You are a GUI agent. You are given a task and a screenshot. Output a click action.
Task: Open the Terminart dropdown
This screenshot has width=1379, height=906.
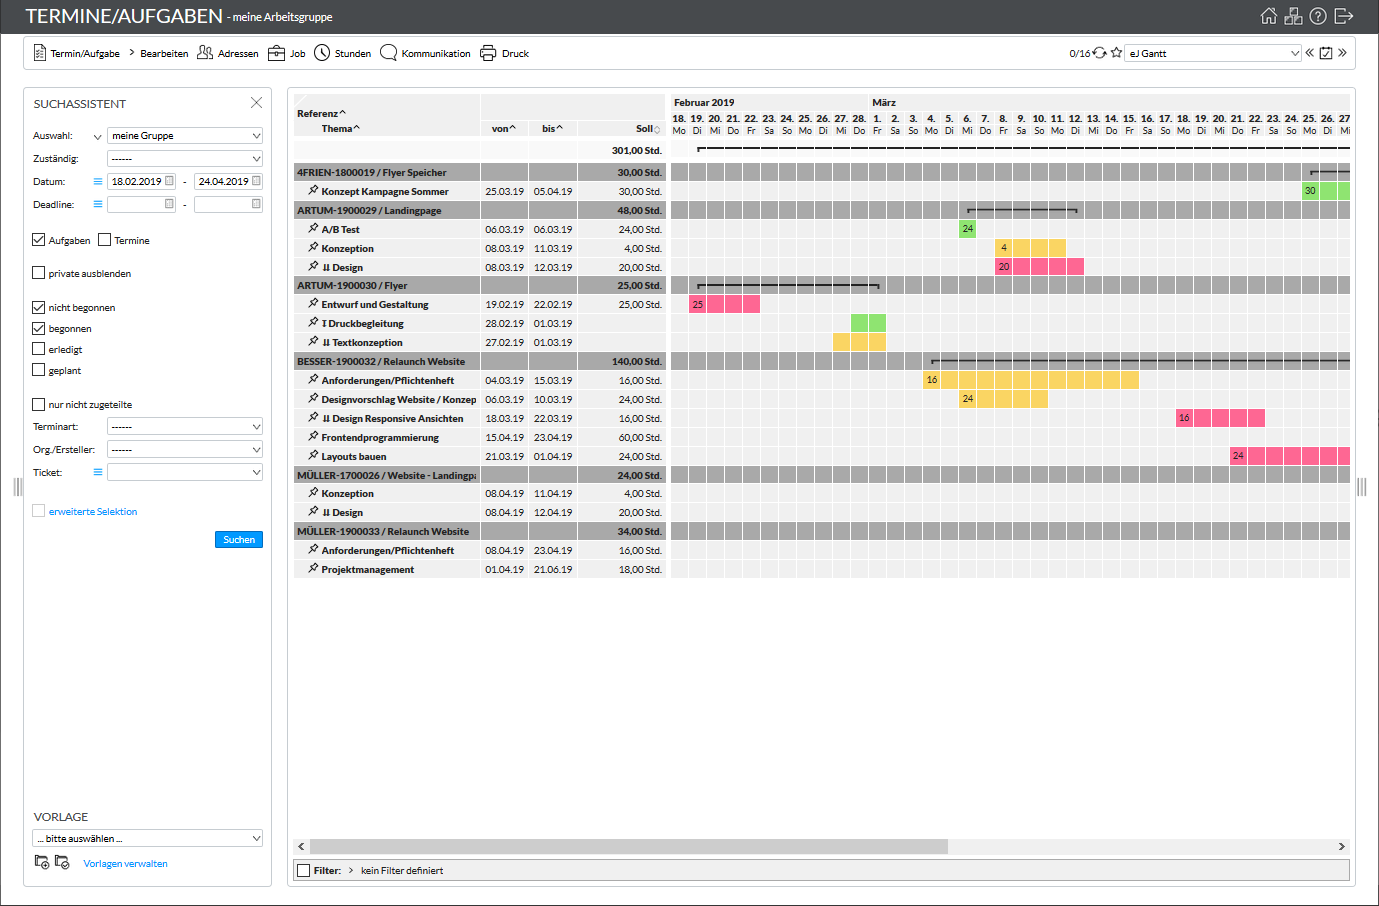point(185,426)
